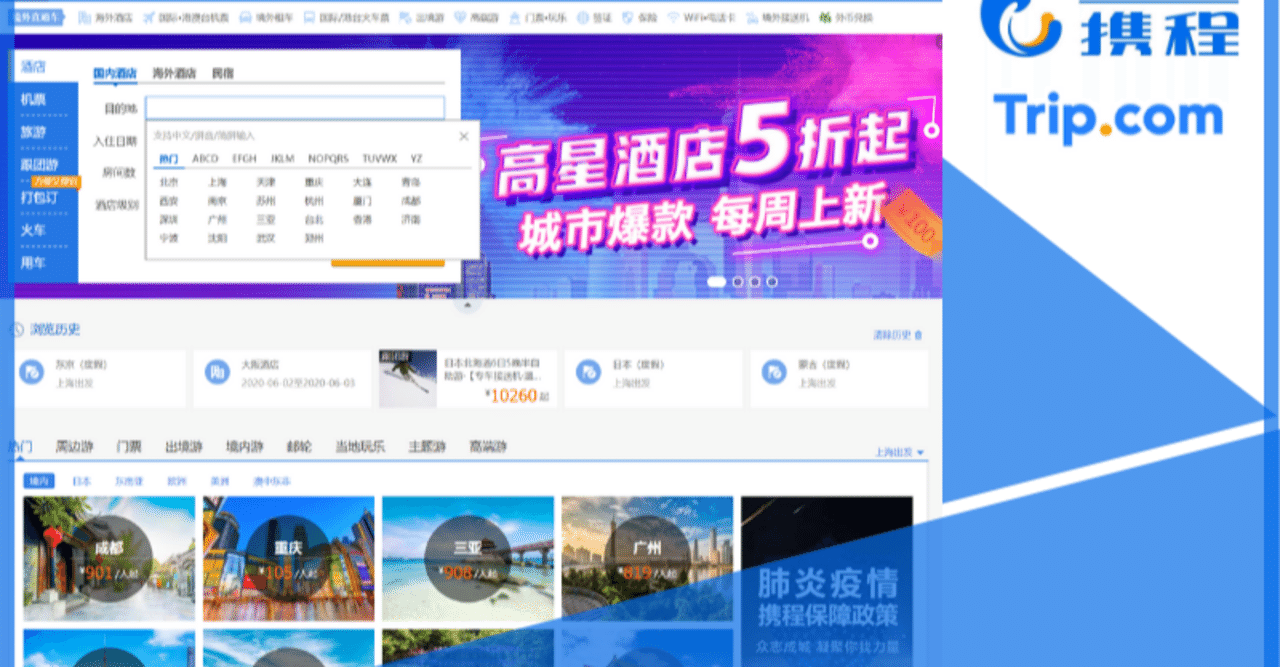Click the clock icon beside 浏览历史
This screenshot has width=1280, height=667.
point(17,329)
